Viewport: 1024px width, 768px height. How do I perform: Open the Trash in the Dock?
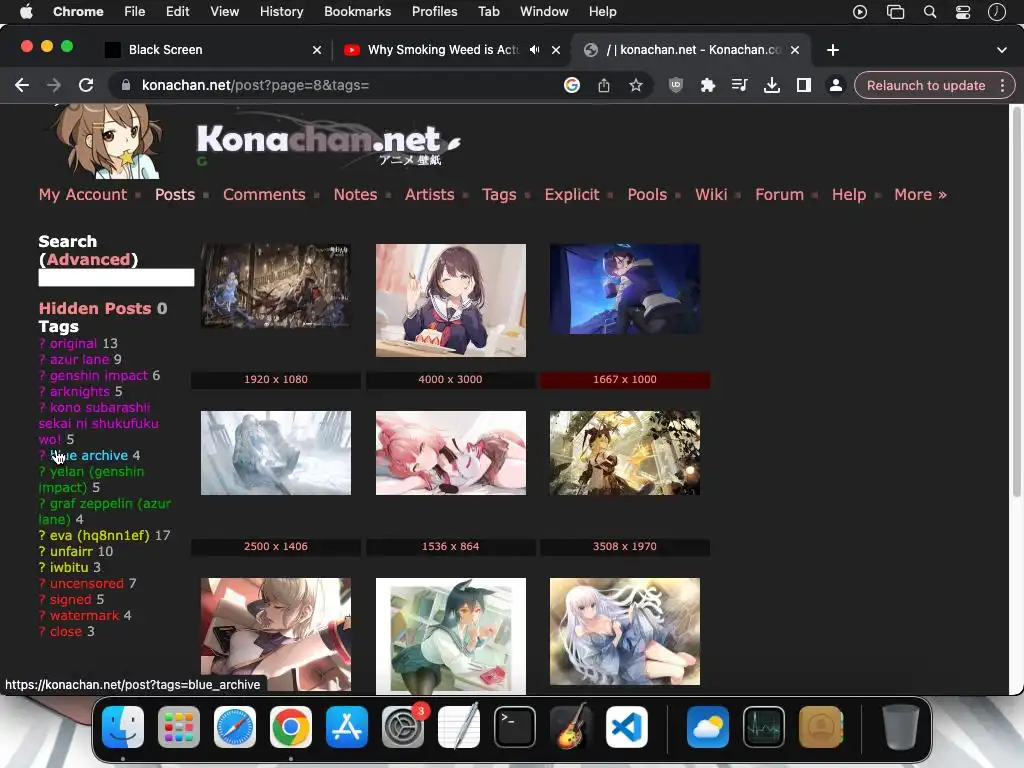[901, 727]
